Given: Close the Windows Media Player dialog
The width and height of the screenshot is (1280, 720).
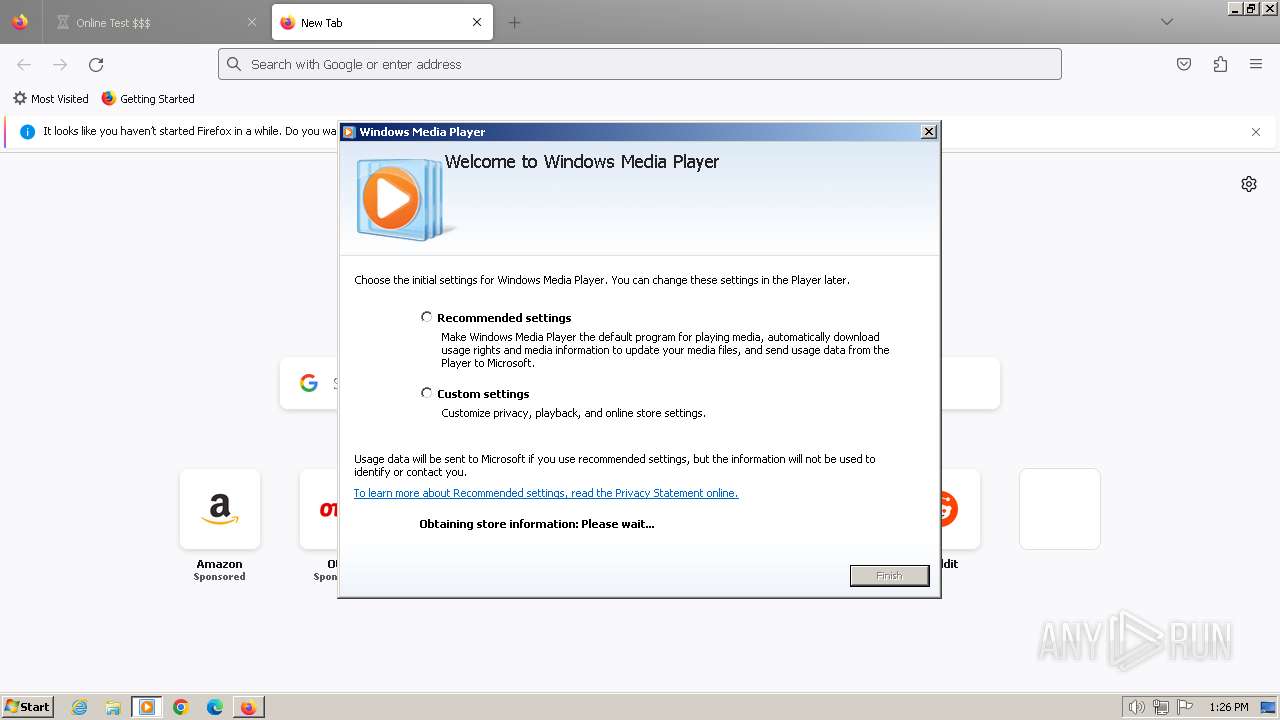Looking at the screenshot, I should [929, 131].
